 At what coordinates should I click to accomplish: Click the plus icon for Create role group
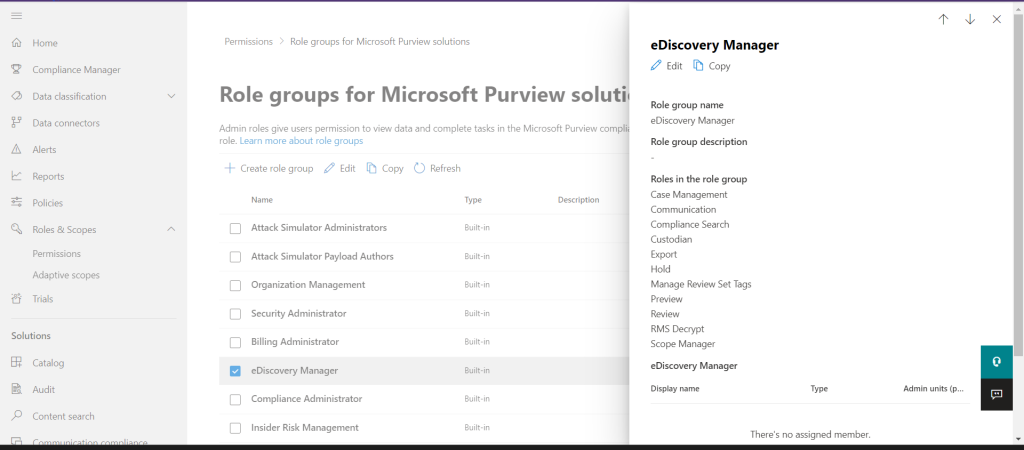pos(230,169)
